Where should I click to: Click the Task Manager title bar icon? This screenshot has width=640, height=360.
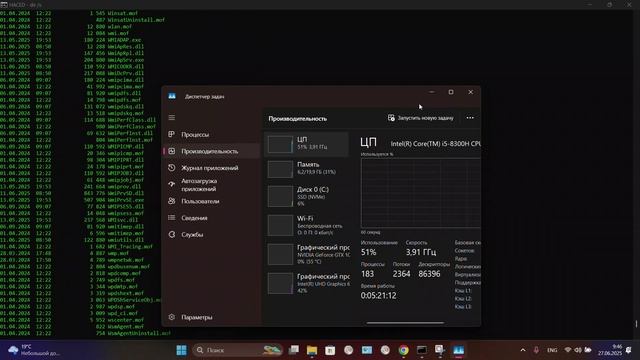tap(172, 96)
